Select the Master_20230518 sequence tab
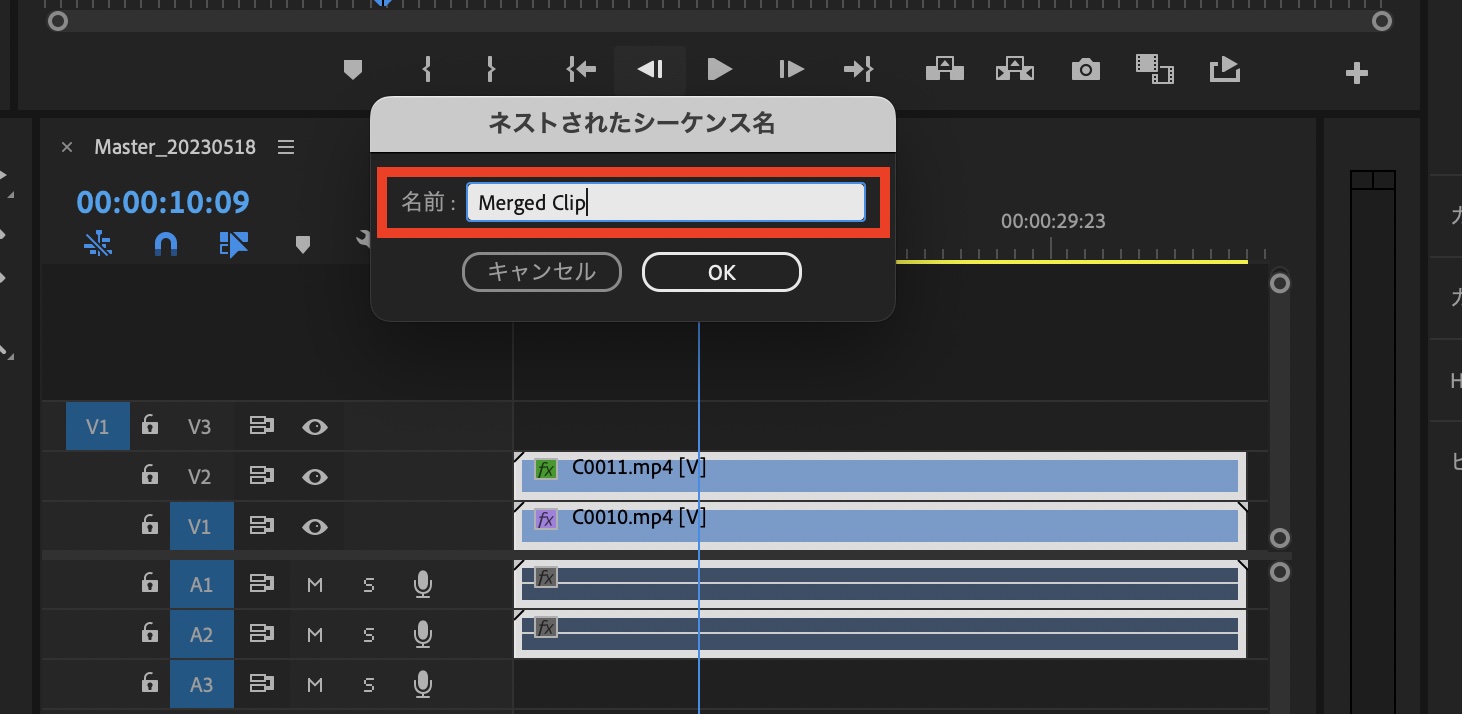 point(174,147)
